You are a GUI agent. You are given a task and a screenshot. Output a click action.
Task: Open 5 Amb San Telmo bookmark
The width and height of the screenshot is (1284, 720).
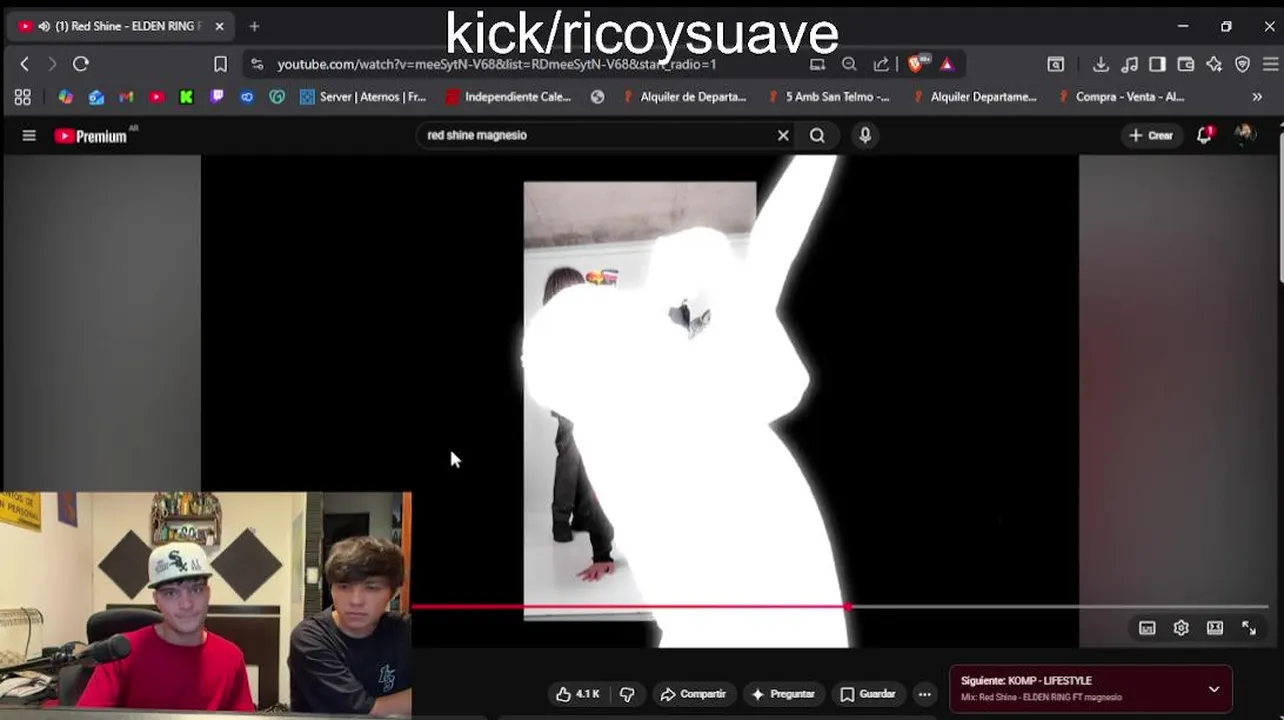(x=829, y=97)
